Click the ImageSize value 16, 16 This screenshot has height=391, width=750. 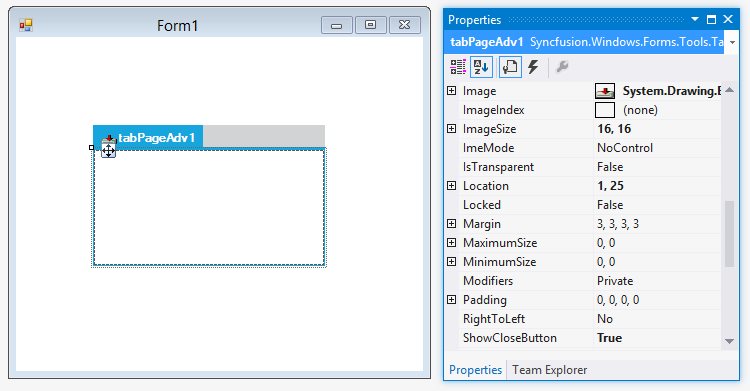point(614,129)
